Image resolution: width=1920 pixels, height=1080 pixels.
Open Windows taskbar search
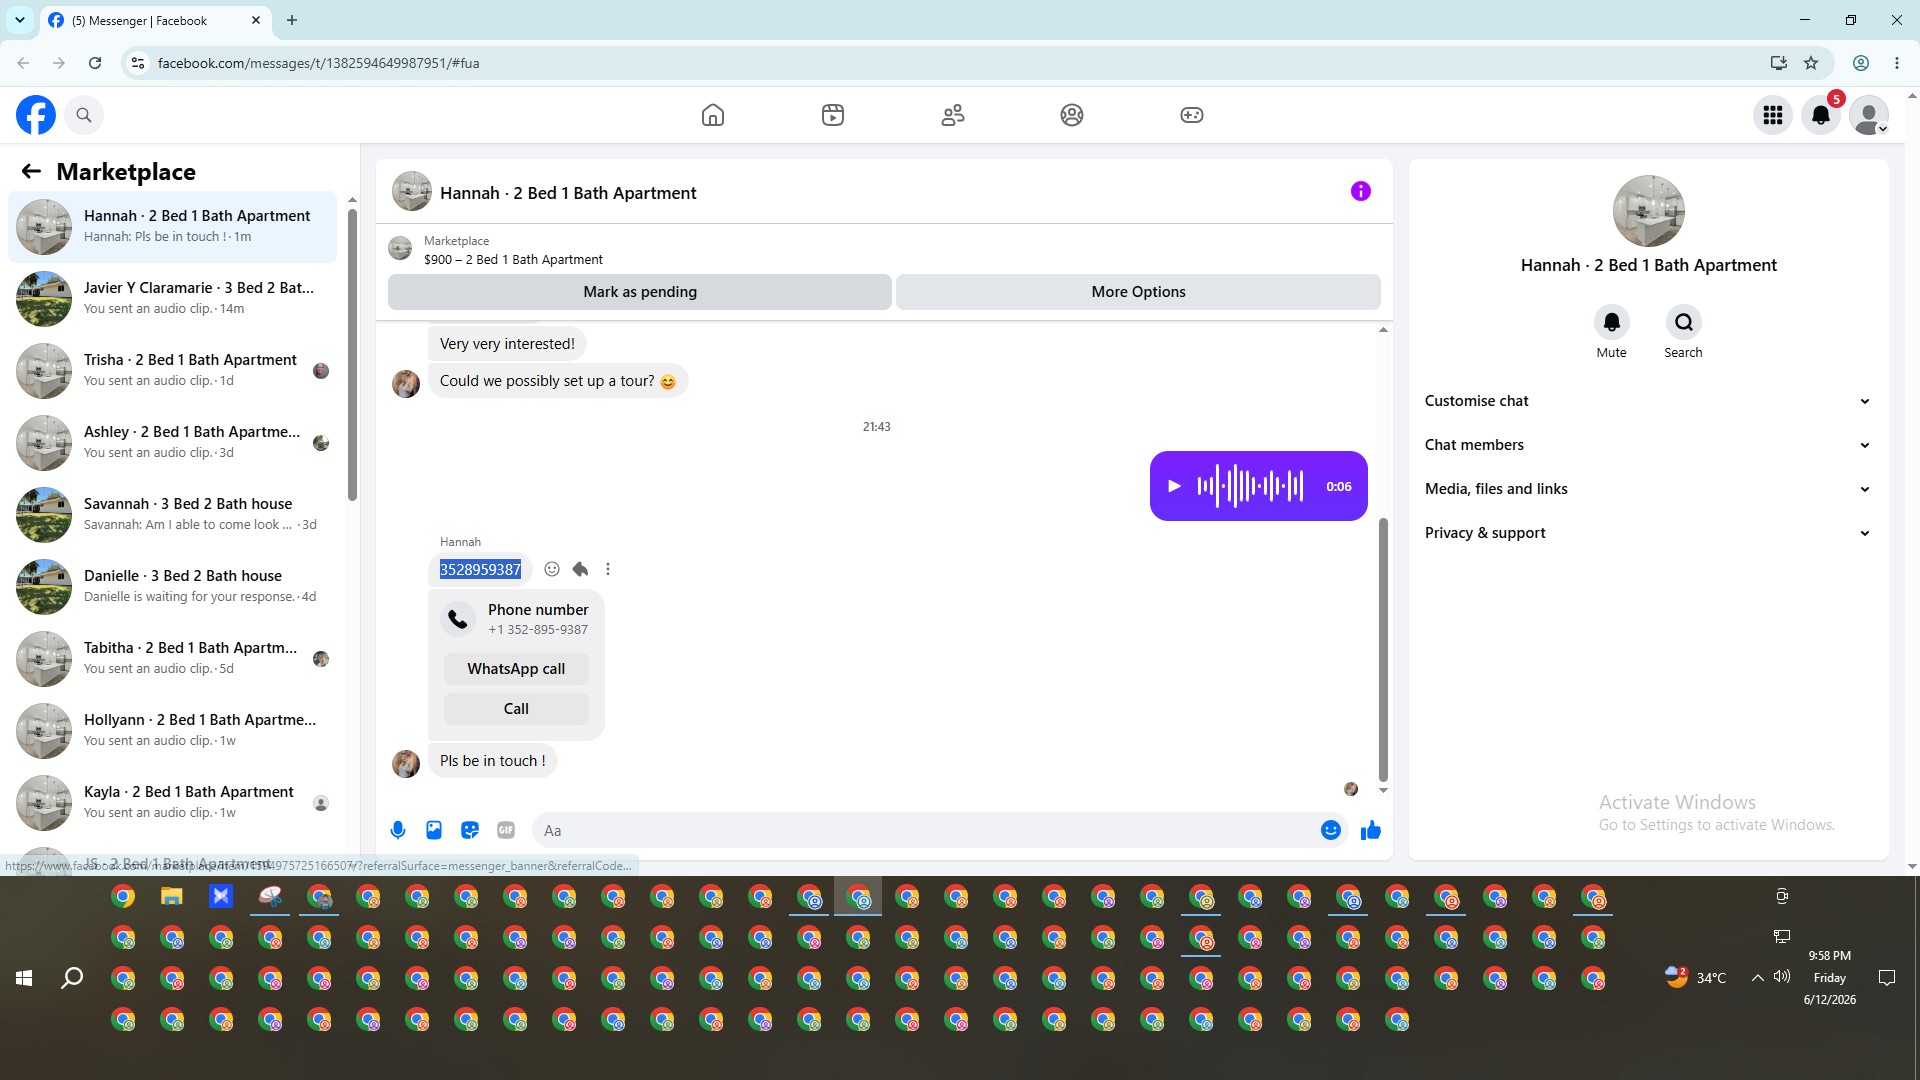click(72, 978)
